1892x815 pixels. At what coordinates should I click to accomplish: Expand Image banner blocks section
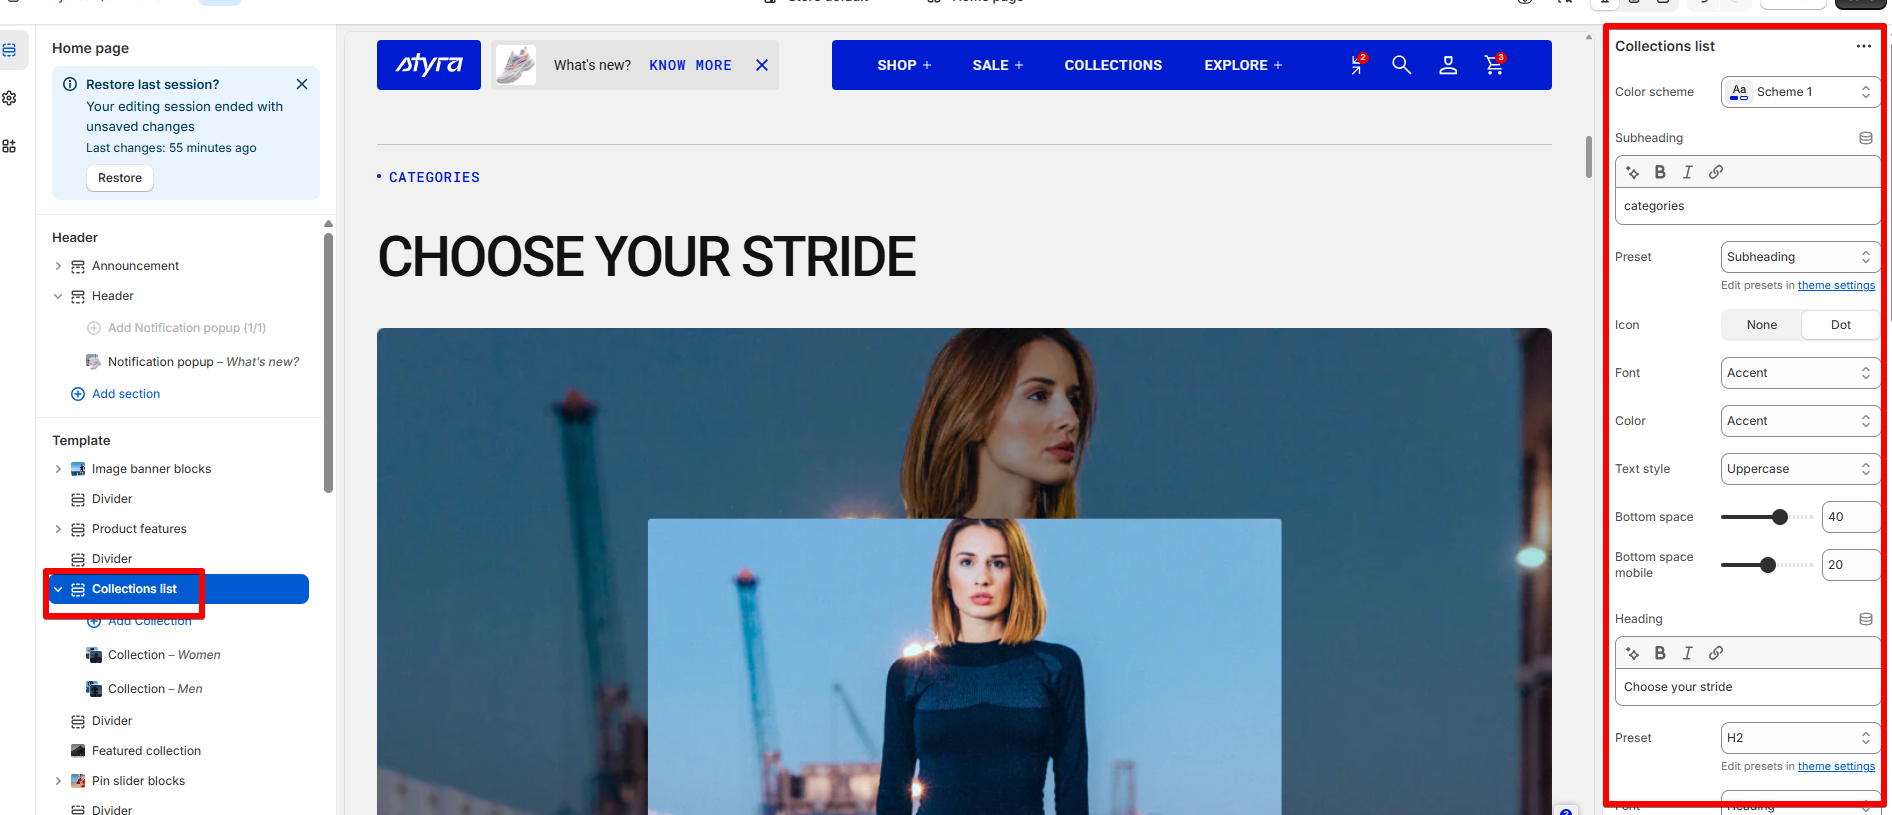pyautogui.click(x=58, y=469)
